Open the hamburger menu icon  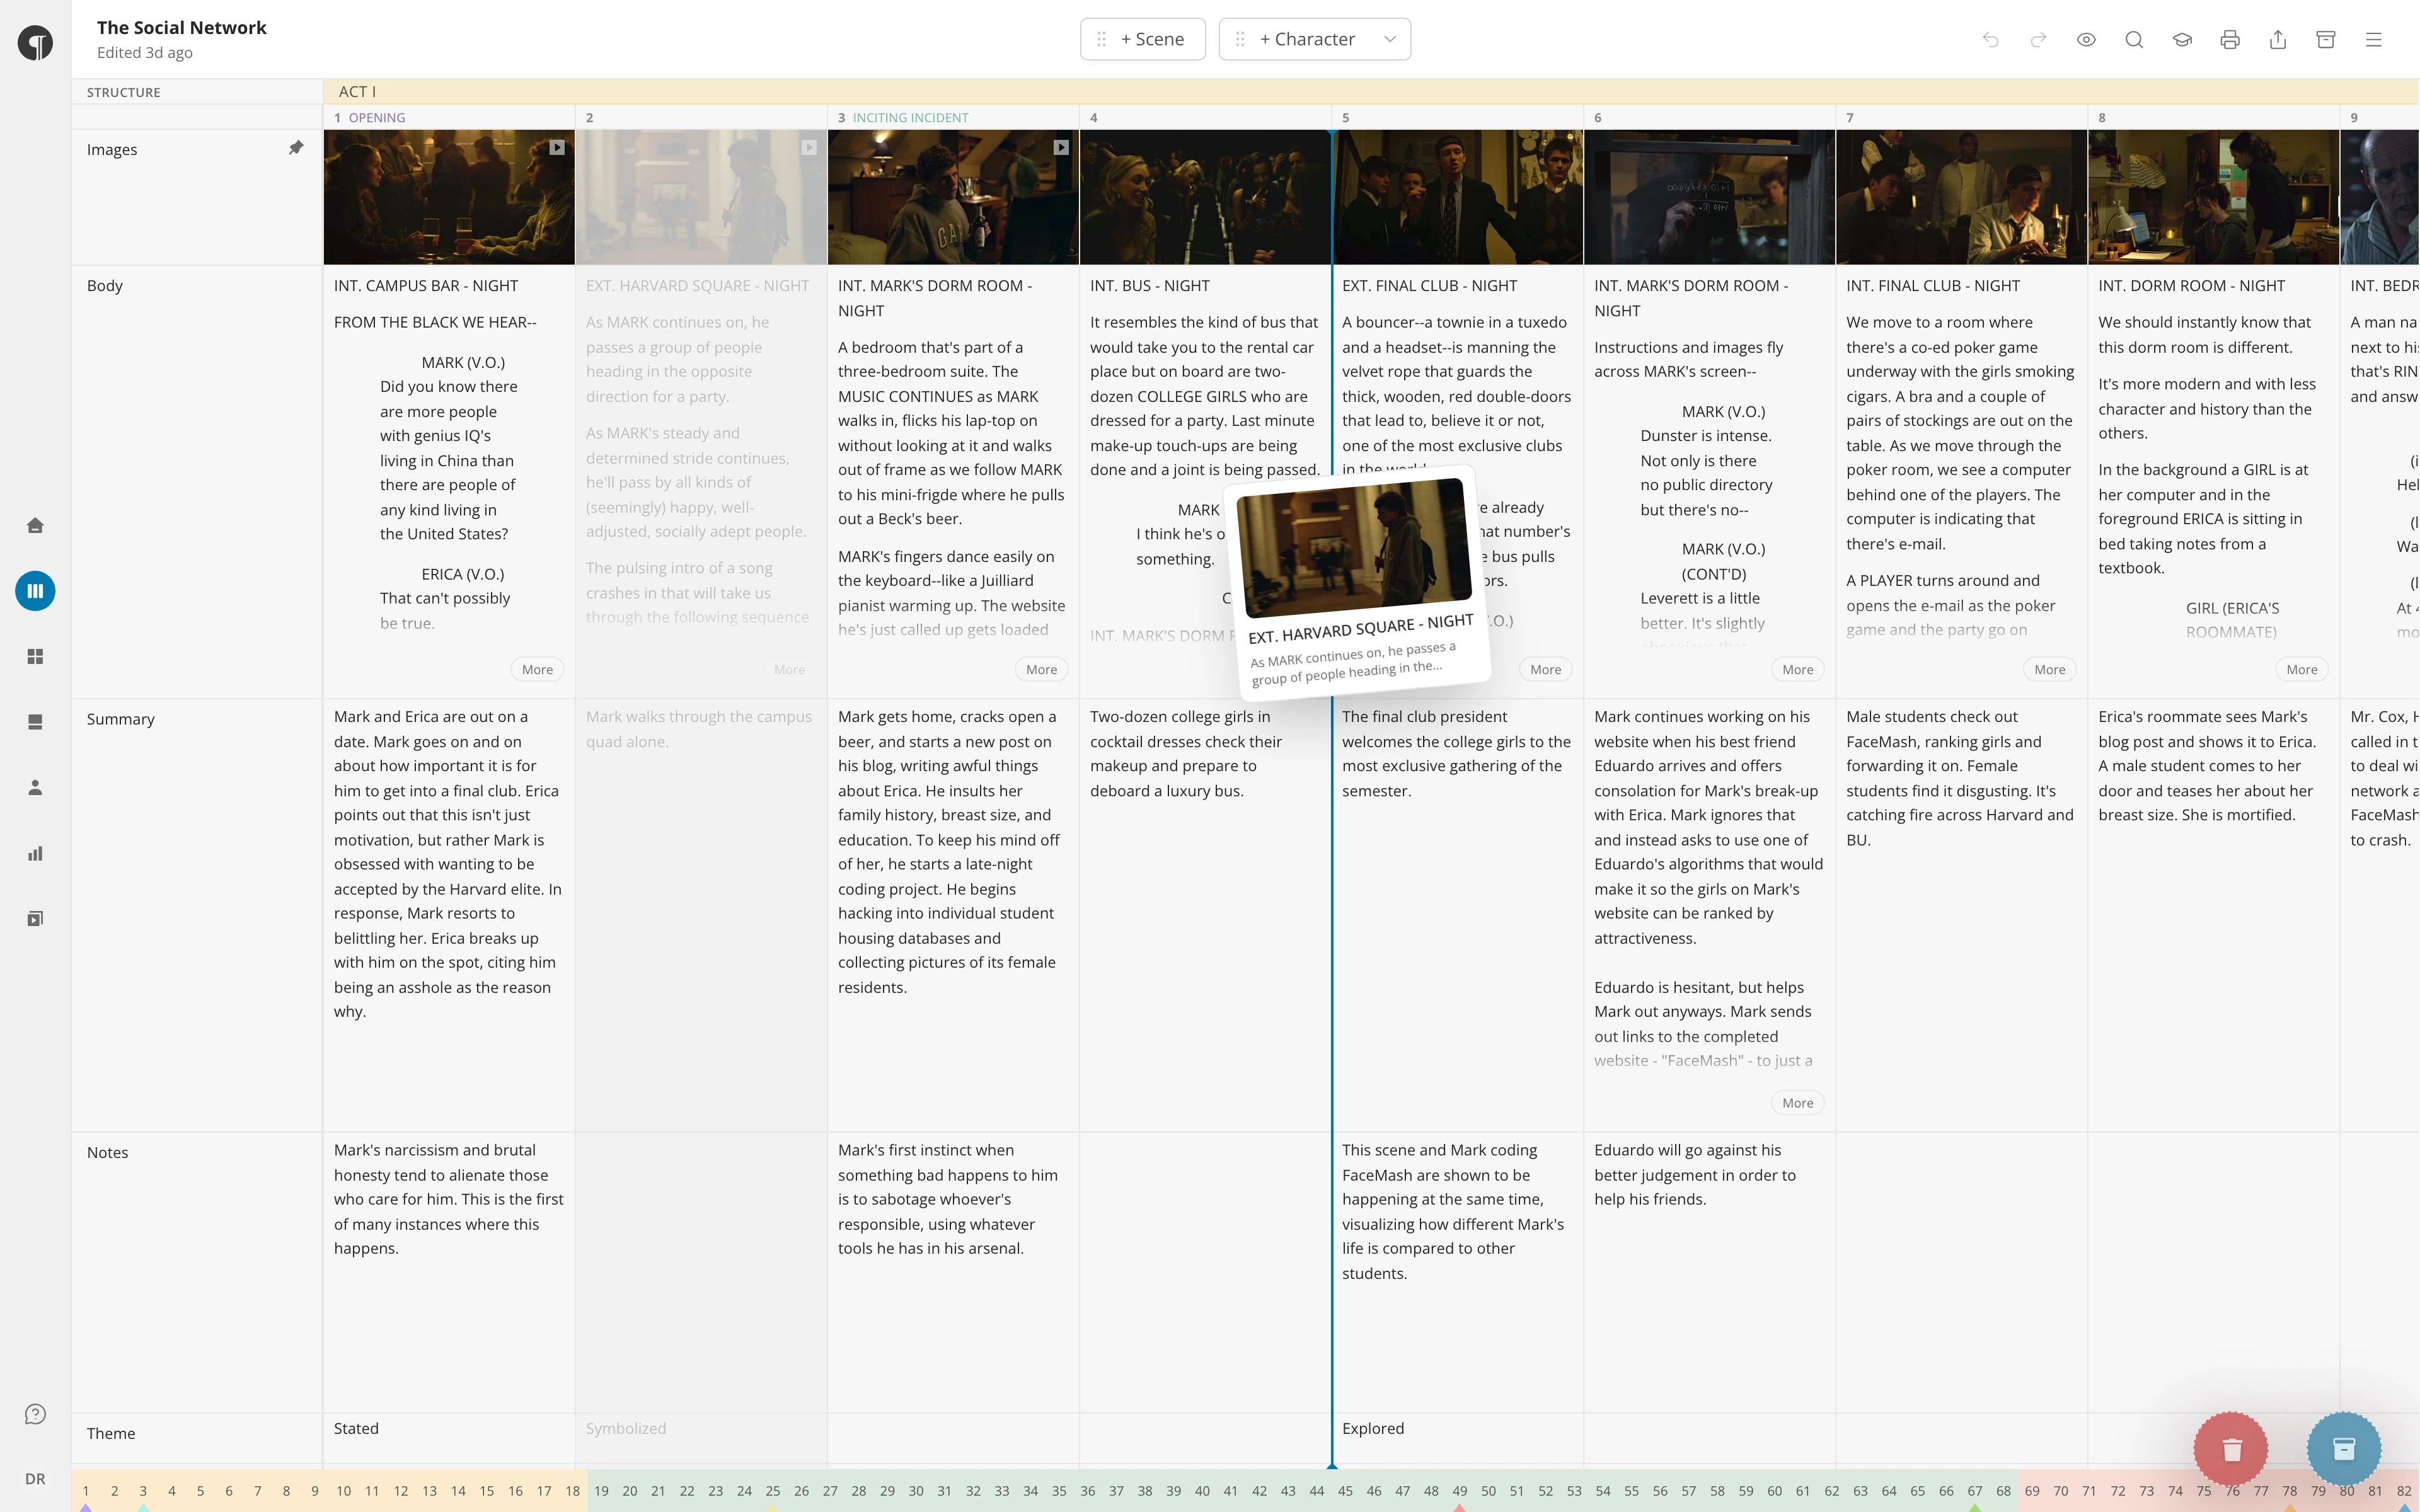[2374, 40]
